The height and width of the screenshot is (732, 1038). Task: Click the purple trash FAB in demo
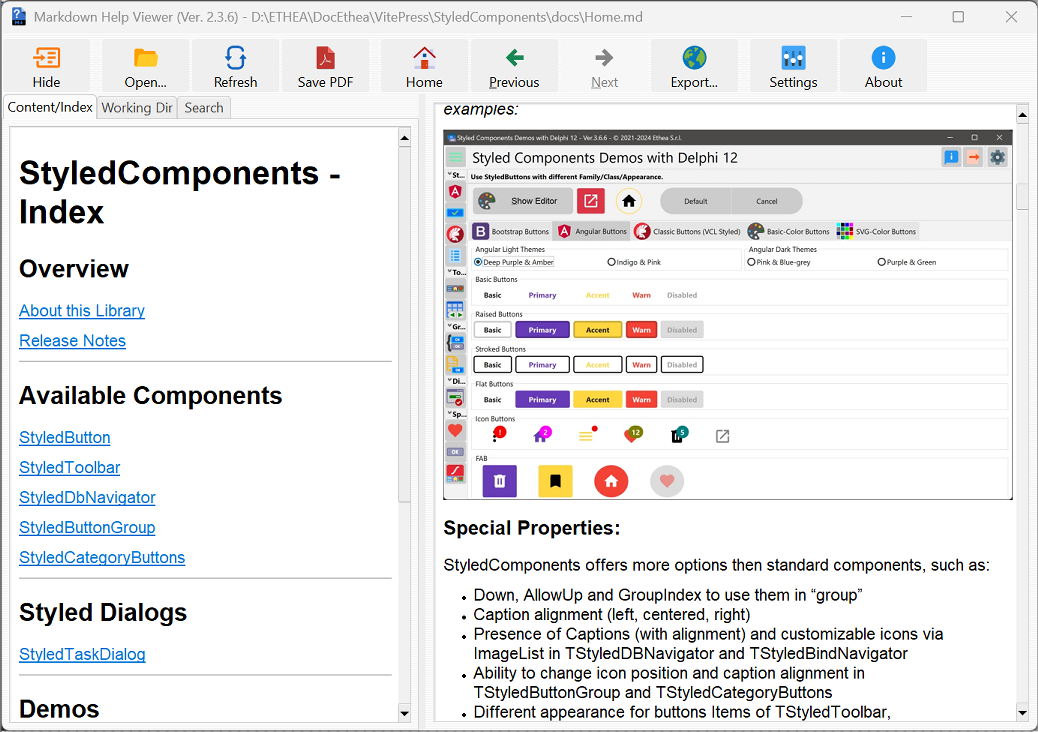pyautogui.click(x=500, y=481)
